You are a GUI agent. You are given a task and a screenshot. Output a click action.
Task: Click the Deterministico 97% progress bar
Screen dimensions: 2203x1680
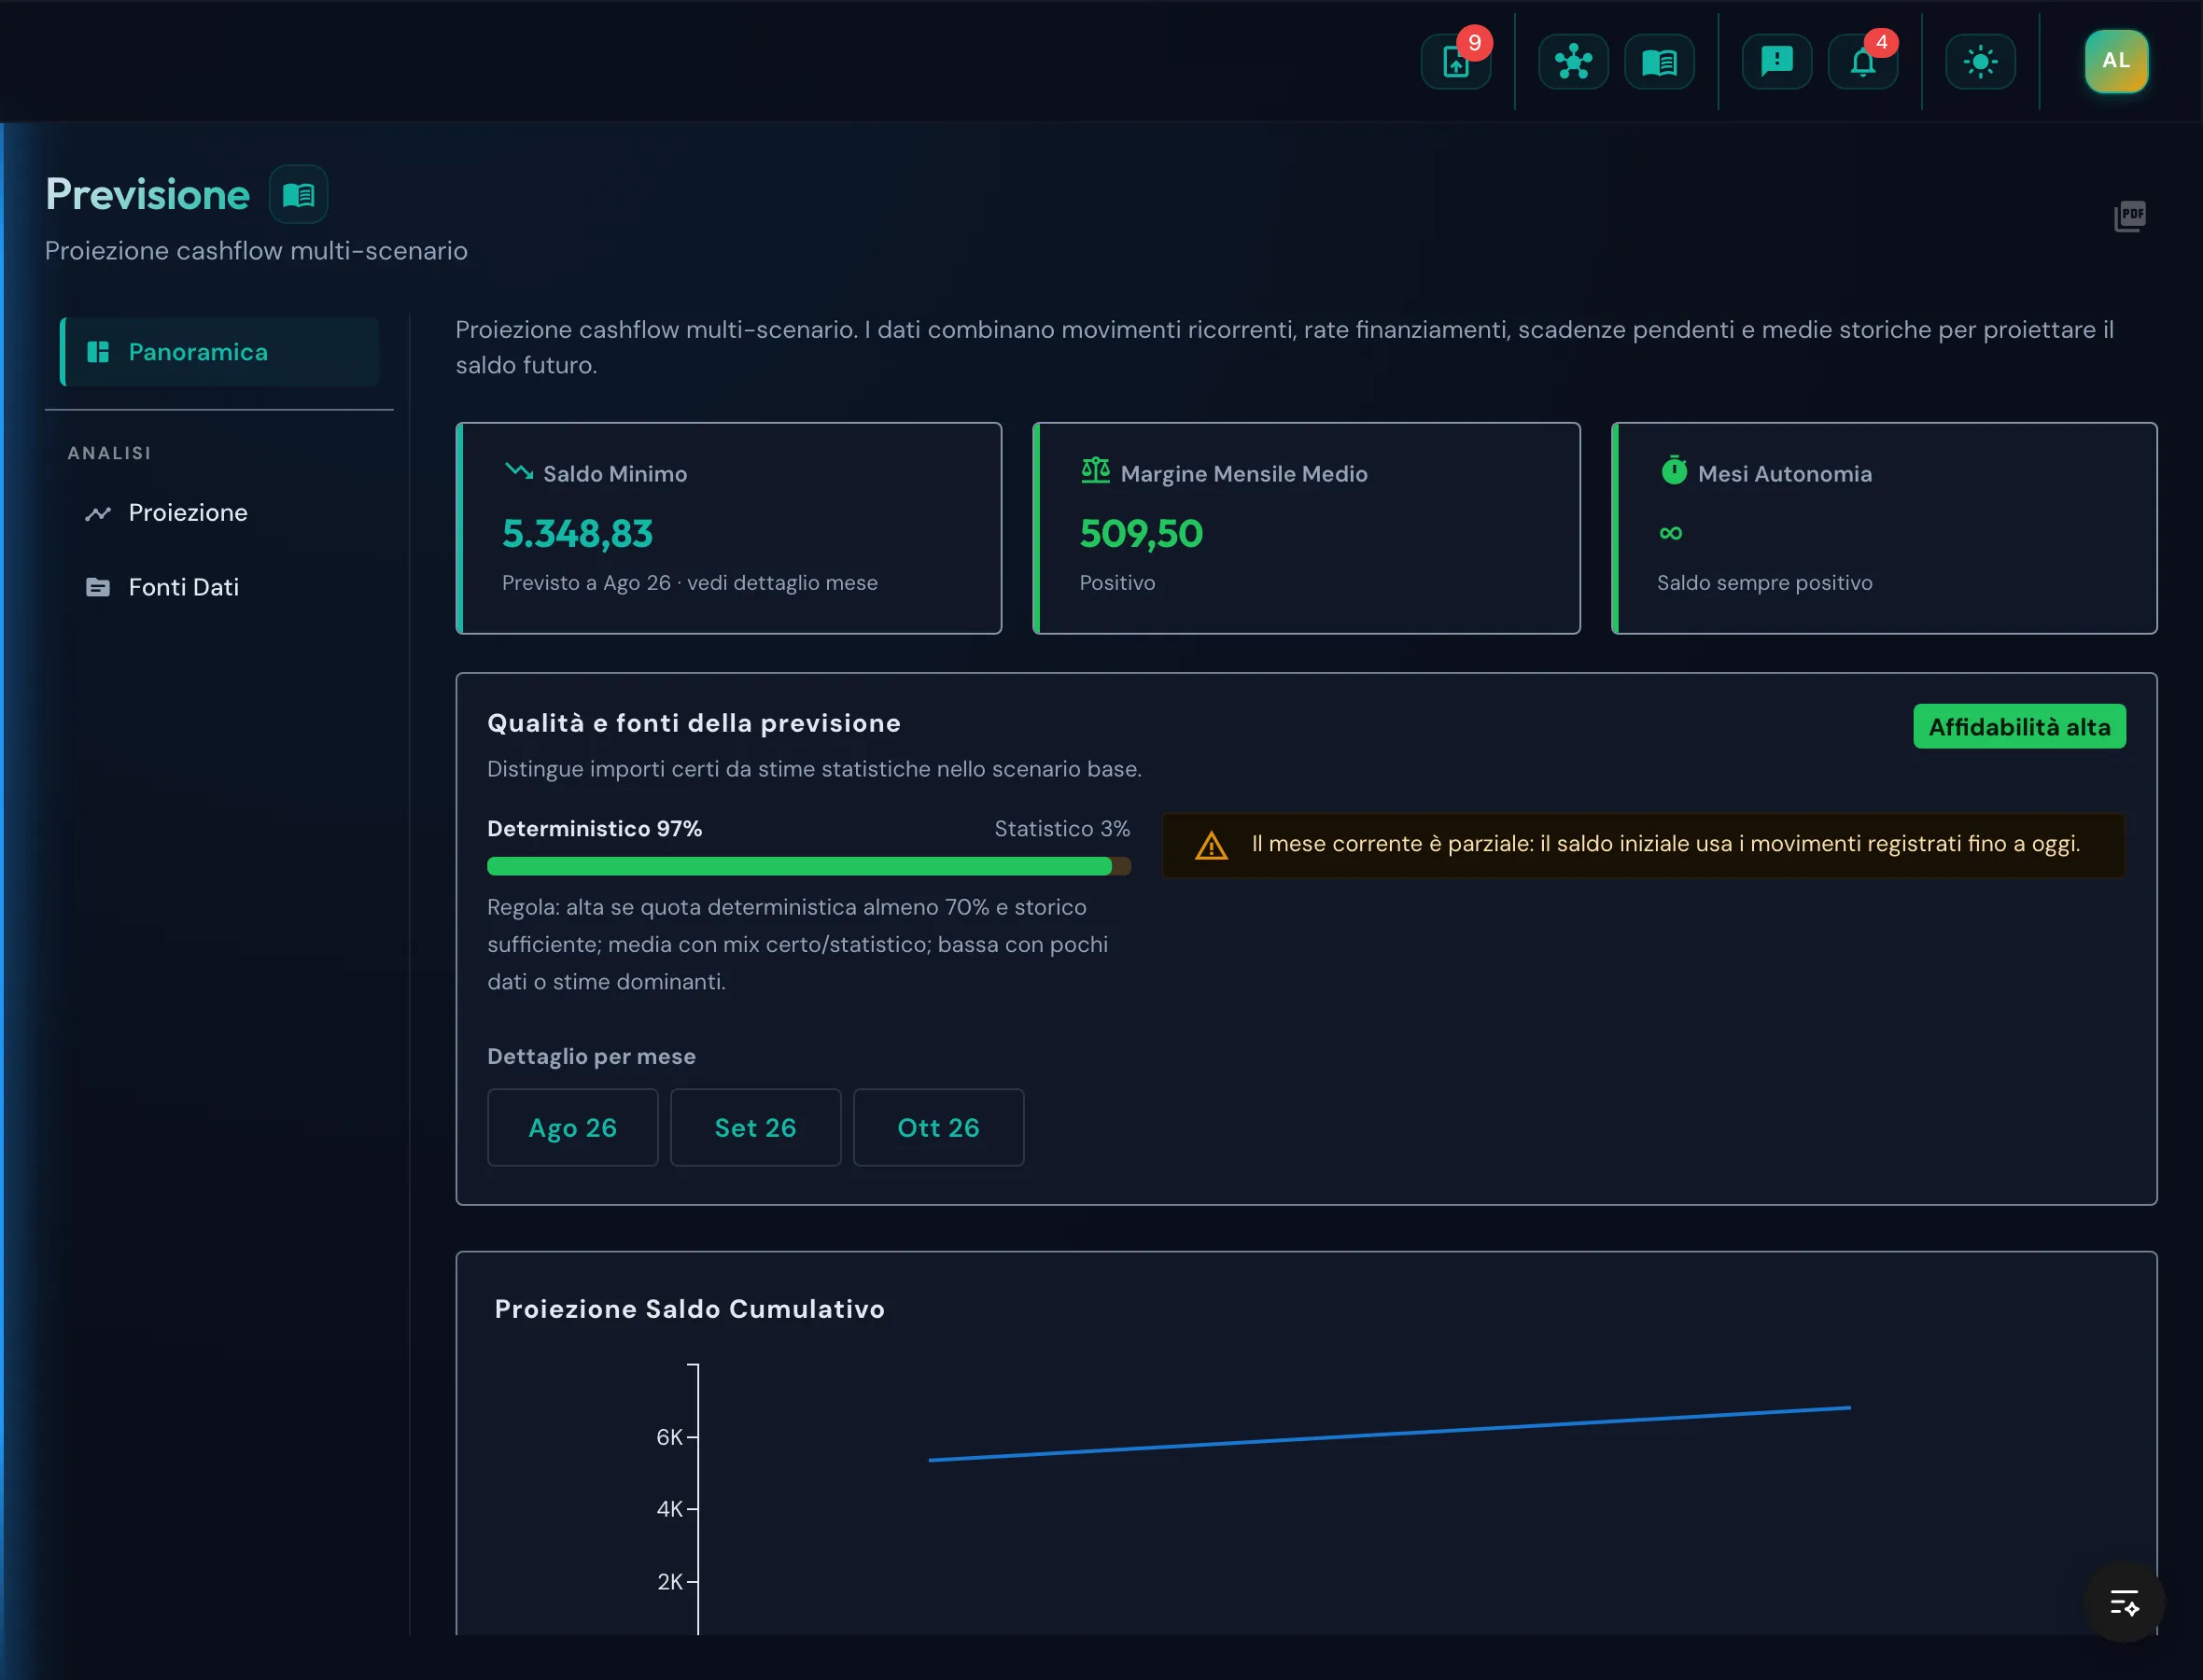[809, 866]
